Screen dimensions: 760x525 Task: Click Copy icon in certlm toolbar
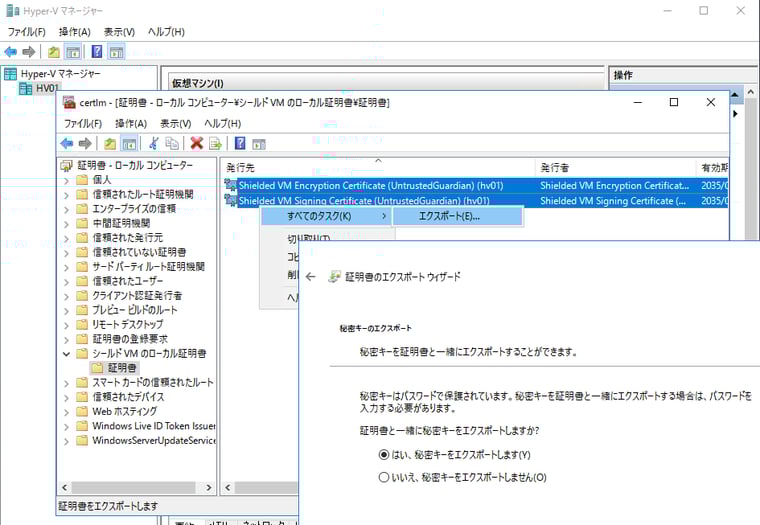click(172, 143)
